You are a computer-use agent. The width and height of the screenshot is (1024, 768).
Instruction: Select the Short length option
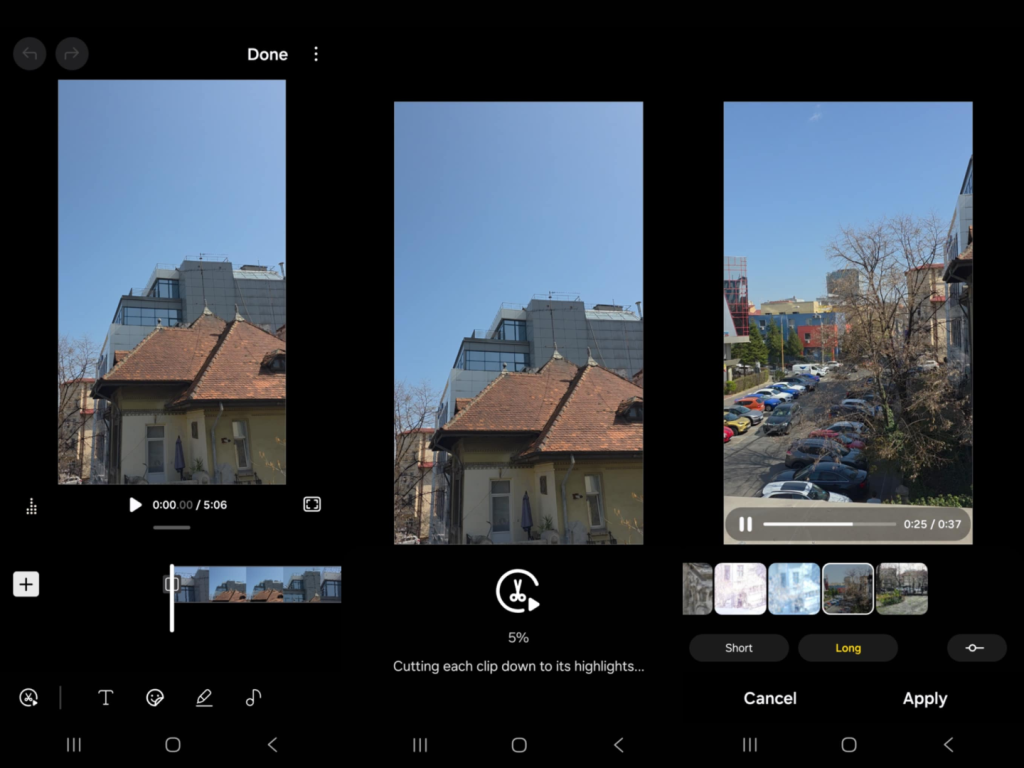point(739,648)
